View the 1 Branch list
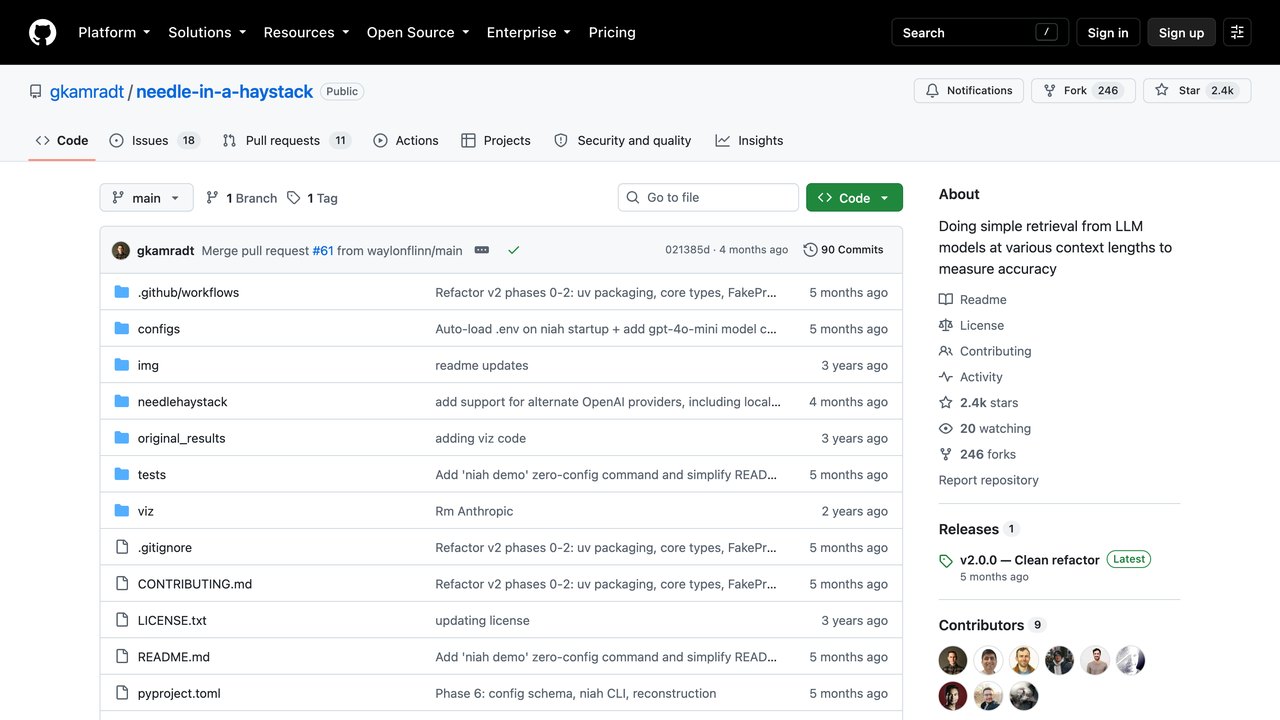The image size is (1280, 720). (x=241, y=198)
